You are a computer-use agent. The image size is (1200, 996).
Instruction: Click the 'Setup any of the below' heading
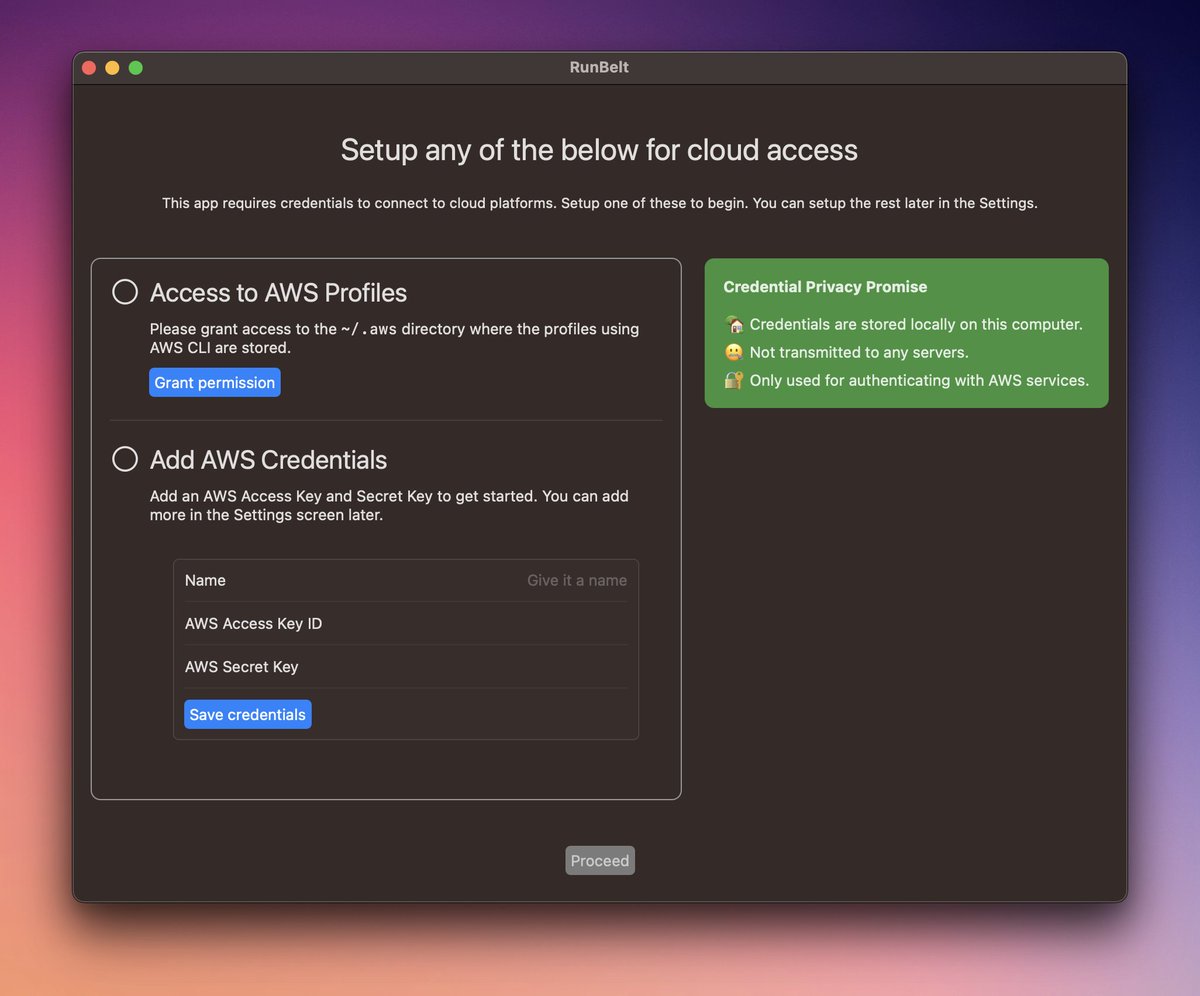point(599,150)
